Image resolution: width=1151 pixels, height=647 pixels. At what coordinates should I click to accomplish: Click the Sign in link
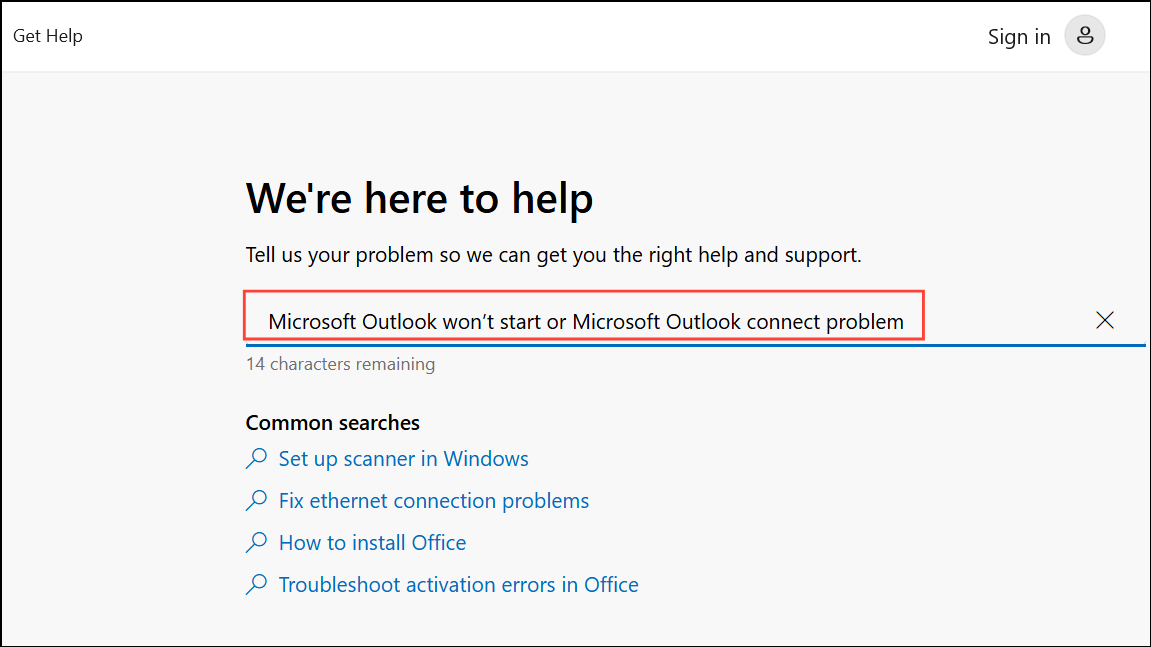1019,36
